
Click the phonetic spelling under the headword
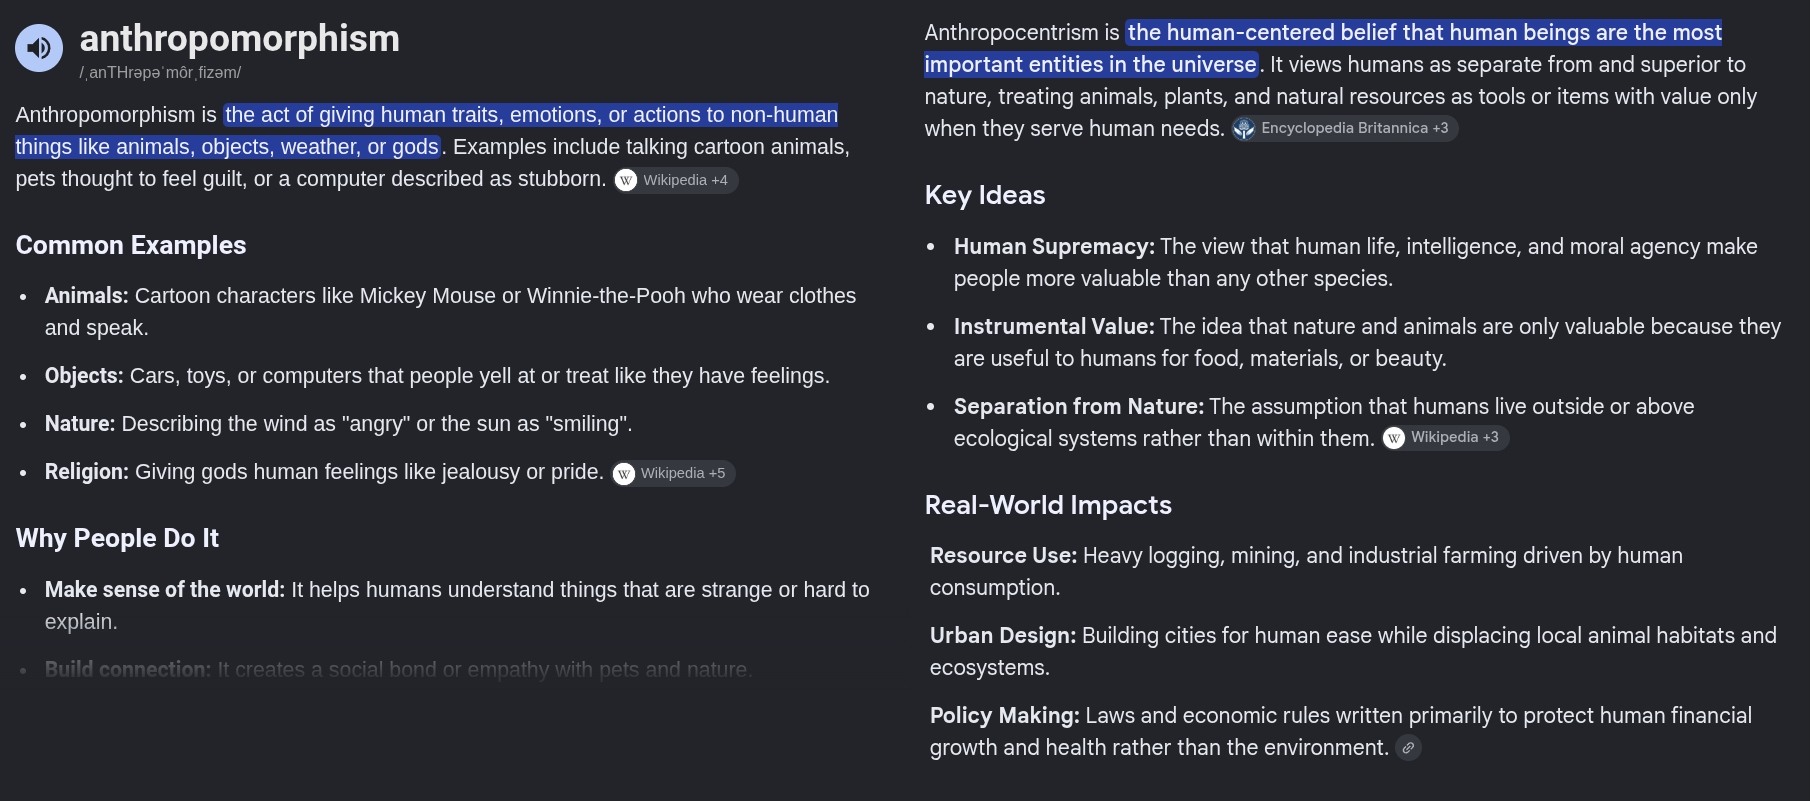tap(160, 73)
